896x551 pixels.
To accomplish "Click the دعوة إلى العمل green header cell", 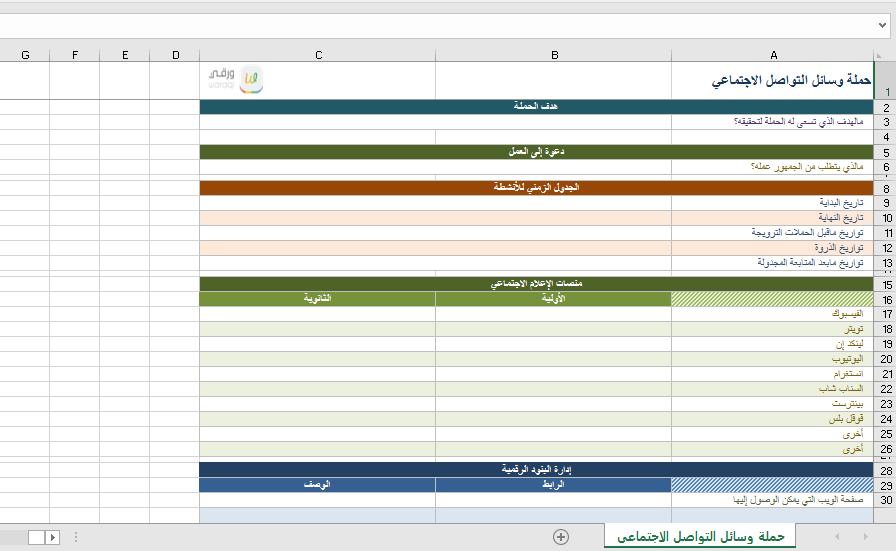I will pos(535,152).
